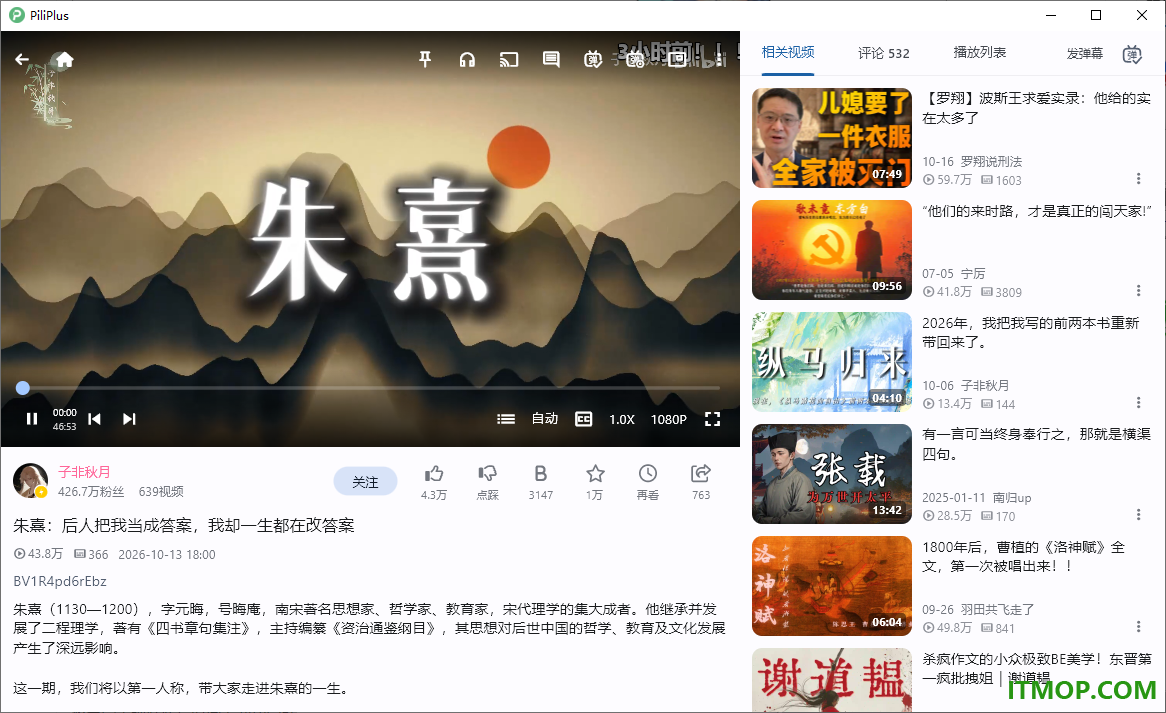The image size is (1166, 713).
Task: Toggle danmaku icon beside 发弹幕
Action: tap(1132, 54)
